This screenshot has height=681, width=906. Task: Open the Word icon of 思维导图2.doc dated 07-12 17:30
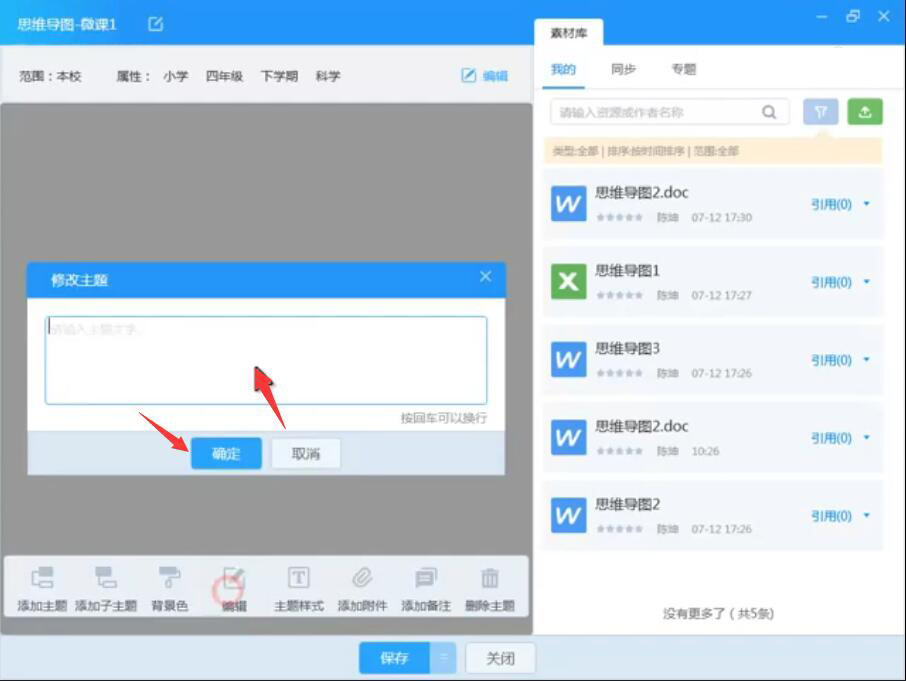569,203
